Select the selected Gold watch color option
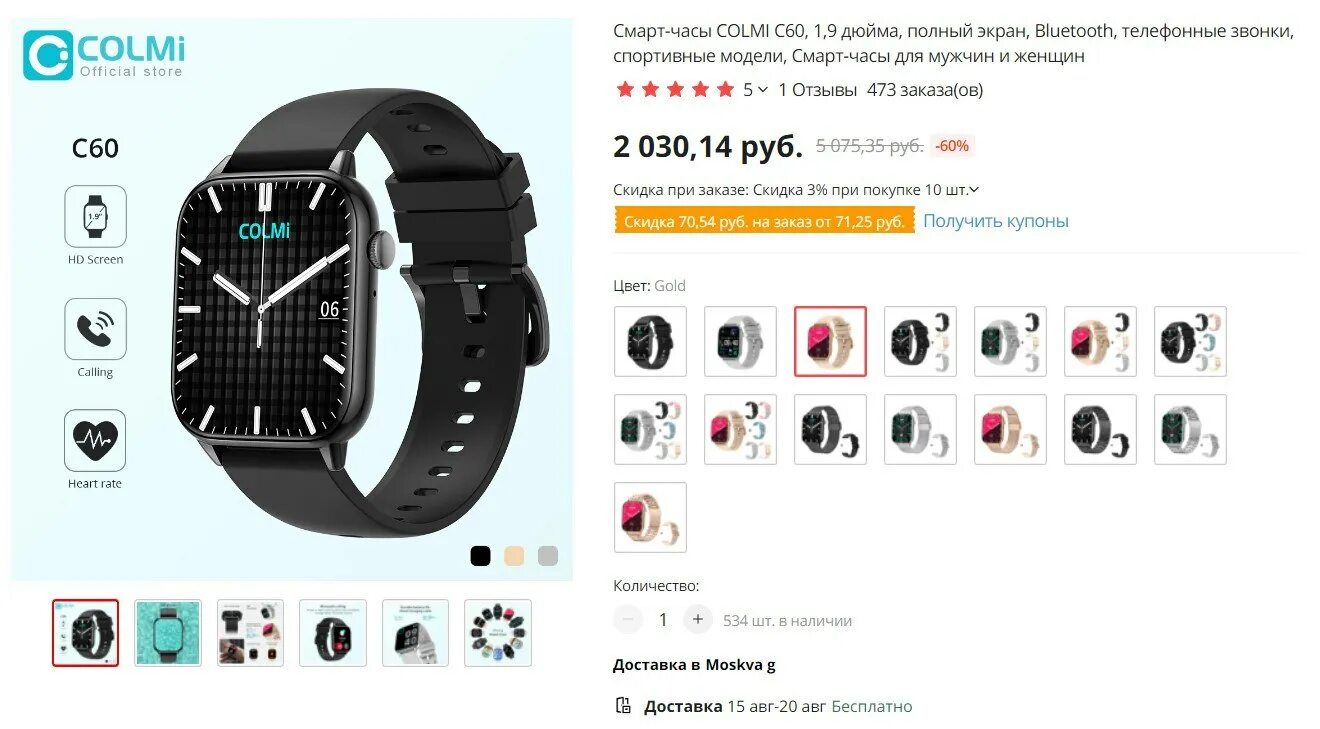Viewport: 1320px width, 729px height. point(830,341)
